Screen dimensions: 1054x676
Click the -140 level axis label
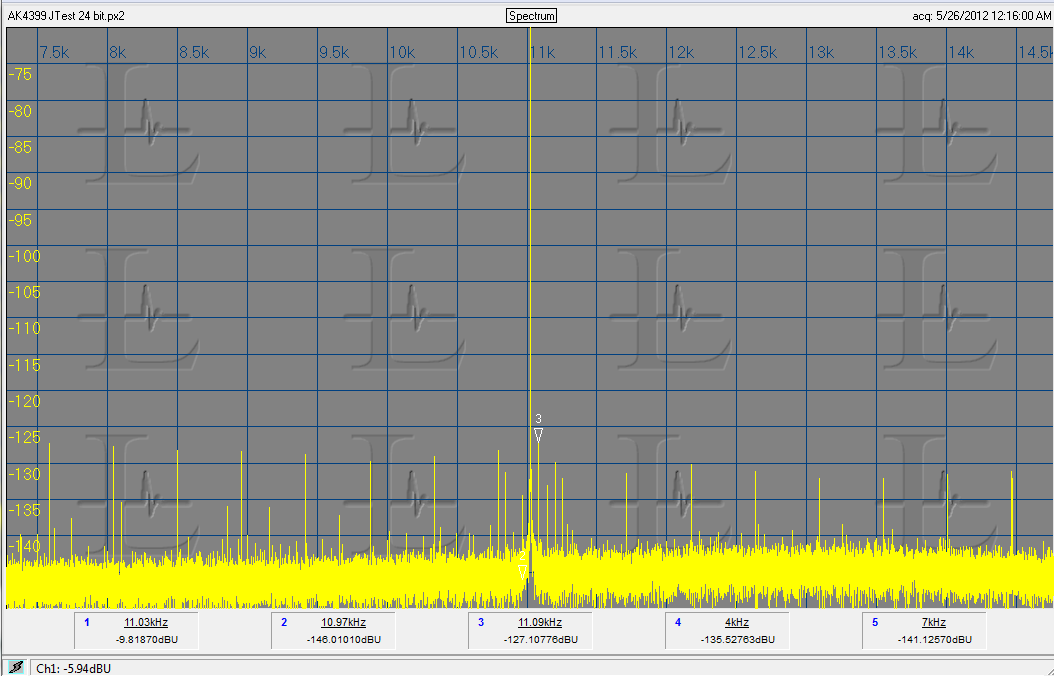(24, 546)
